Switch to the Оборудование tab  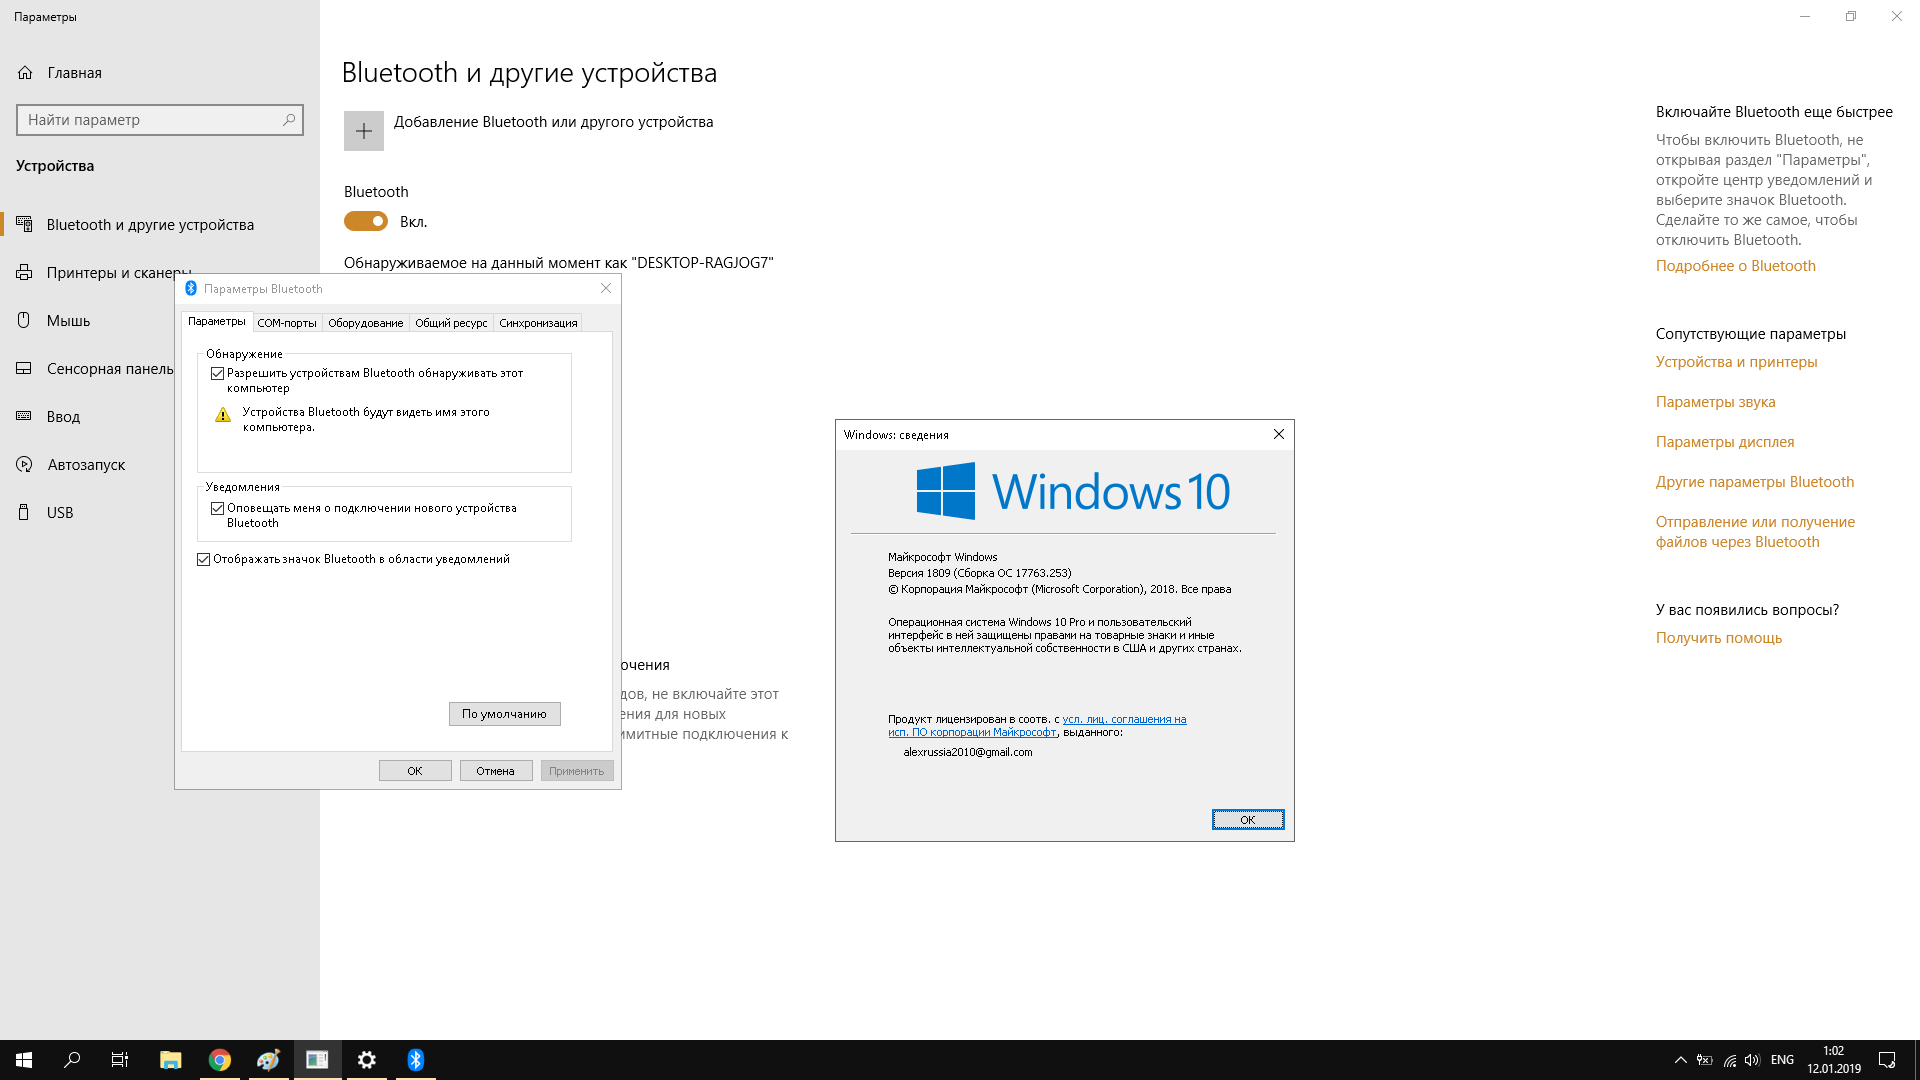(366, 323)
